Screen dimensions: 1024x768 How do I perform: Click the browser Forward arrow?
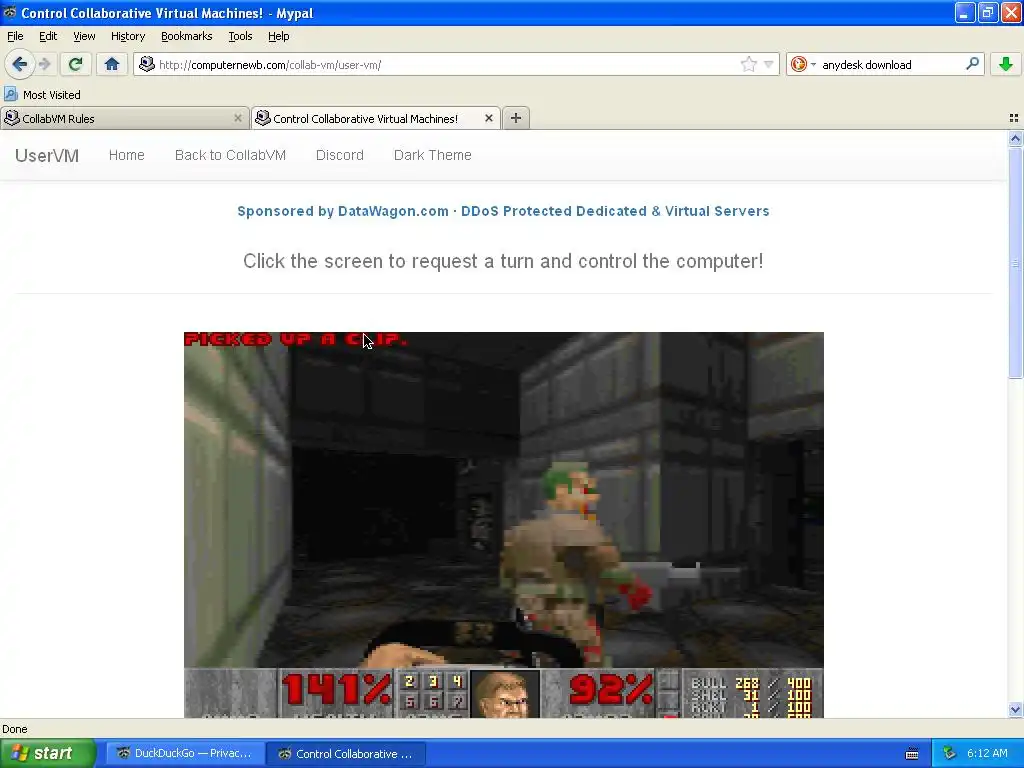pyautogui.click(x=44, y=64)
